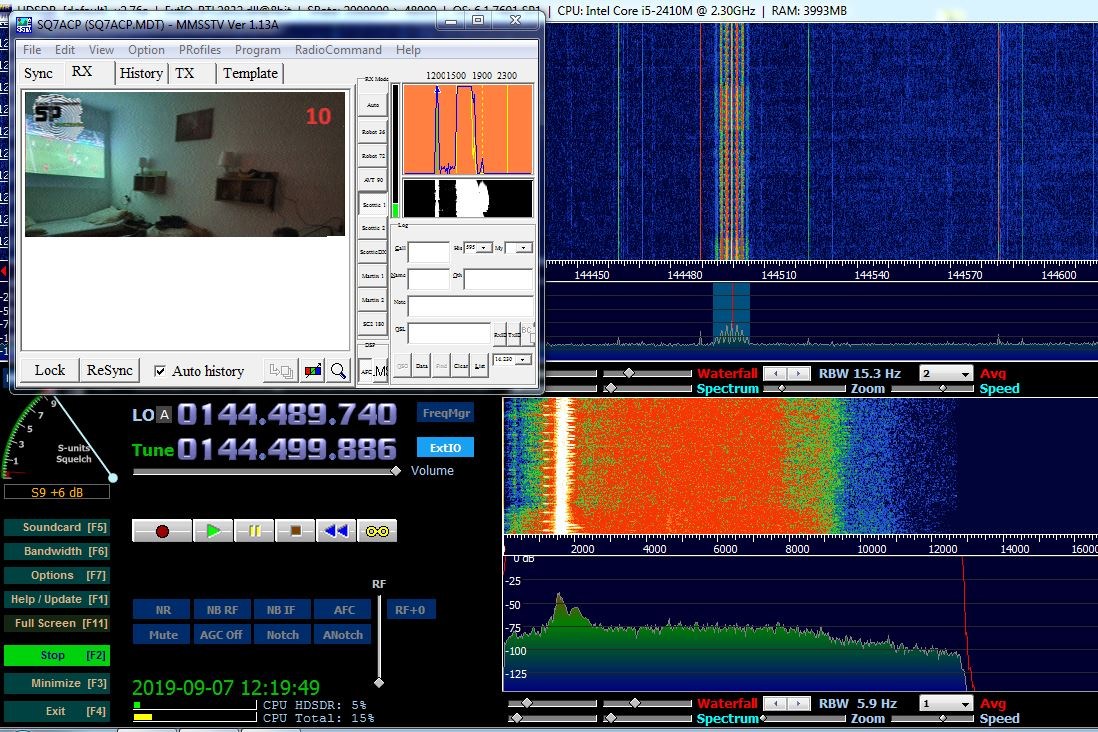This screenshot has height=732, width=1098.
Task: Click the stop playback square icon
Action: [296, 531]
